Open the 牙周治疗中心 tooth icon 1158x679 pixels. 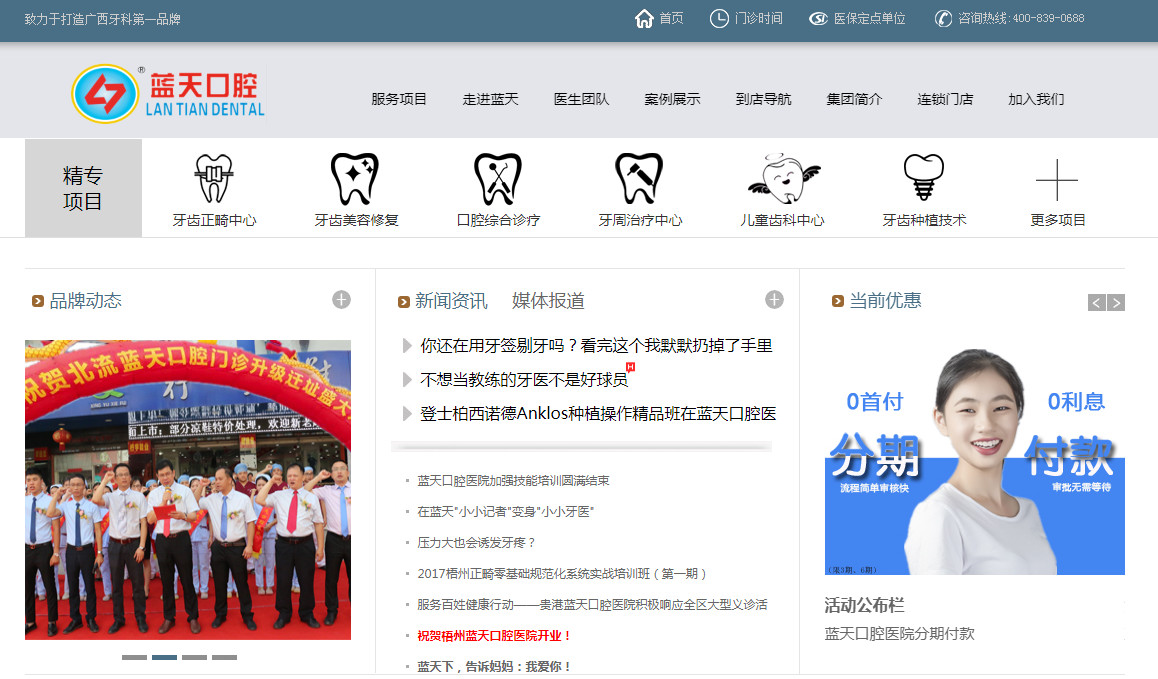point(640,178)
